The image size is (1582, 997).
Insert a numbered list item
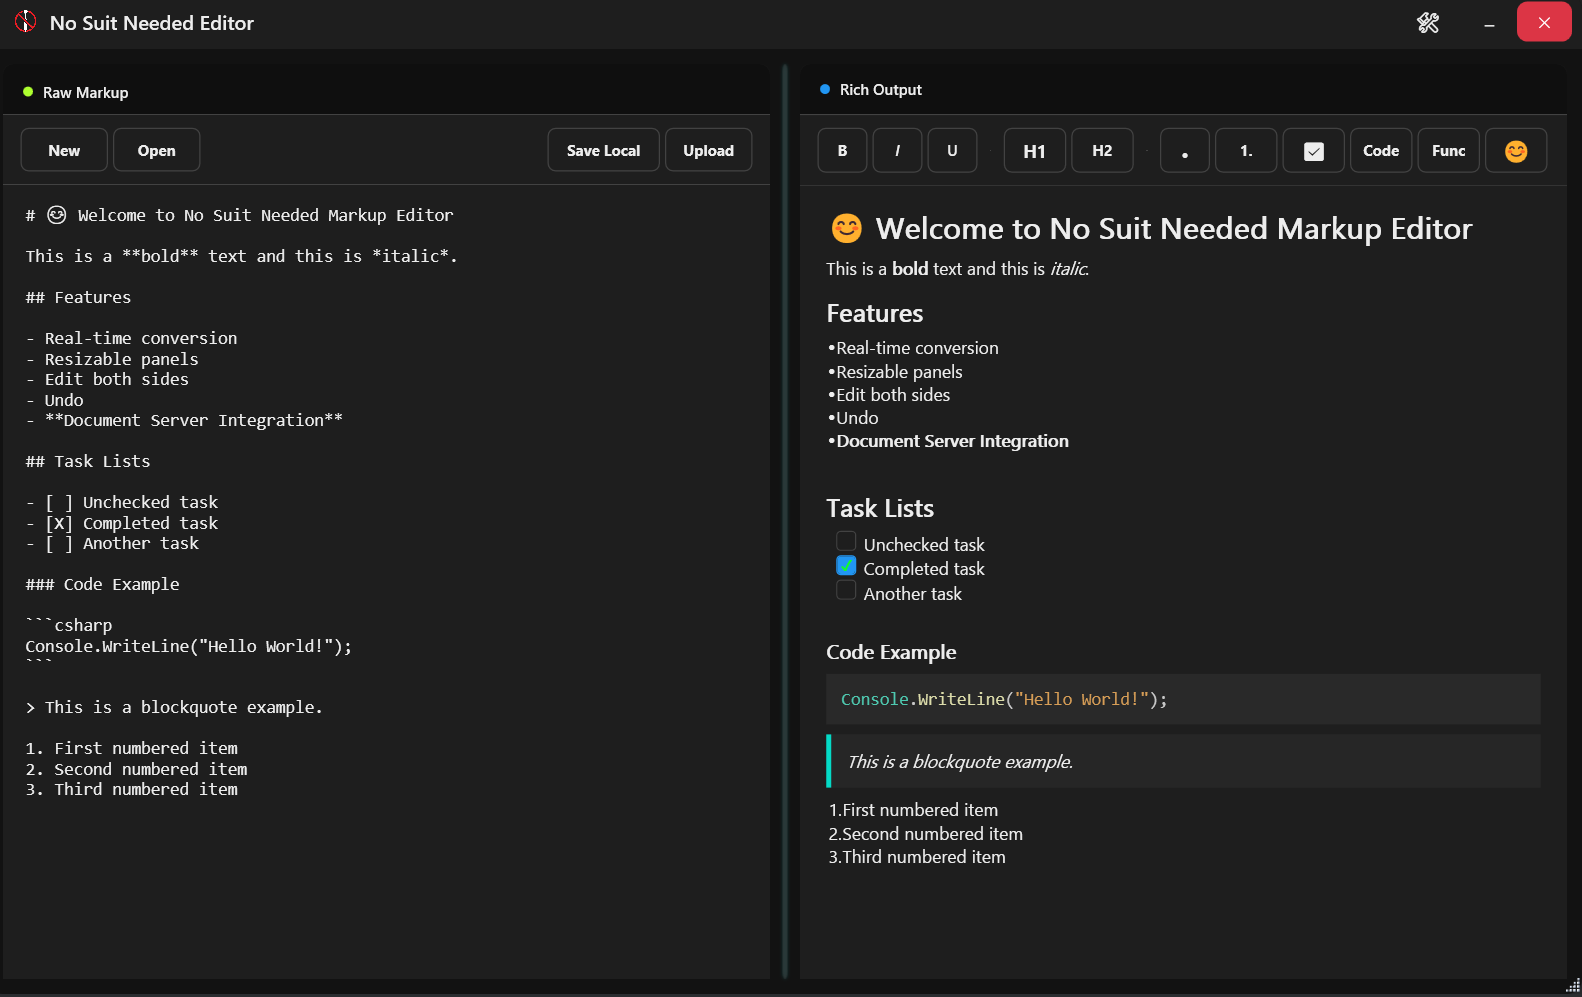[x=1246, y=150]
